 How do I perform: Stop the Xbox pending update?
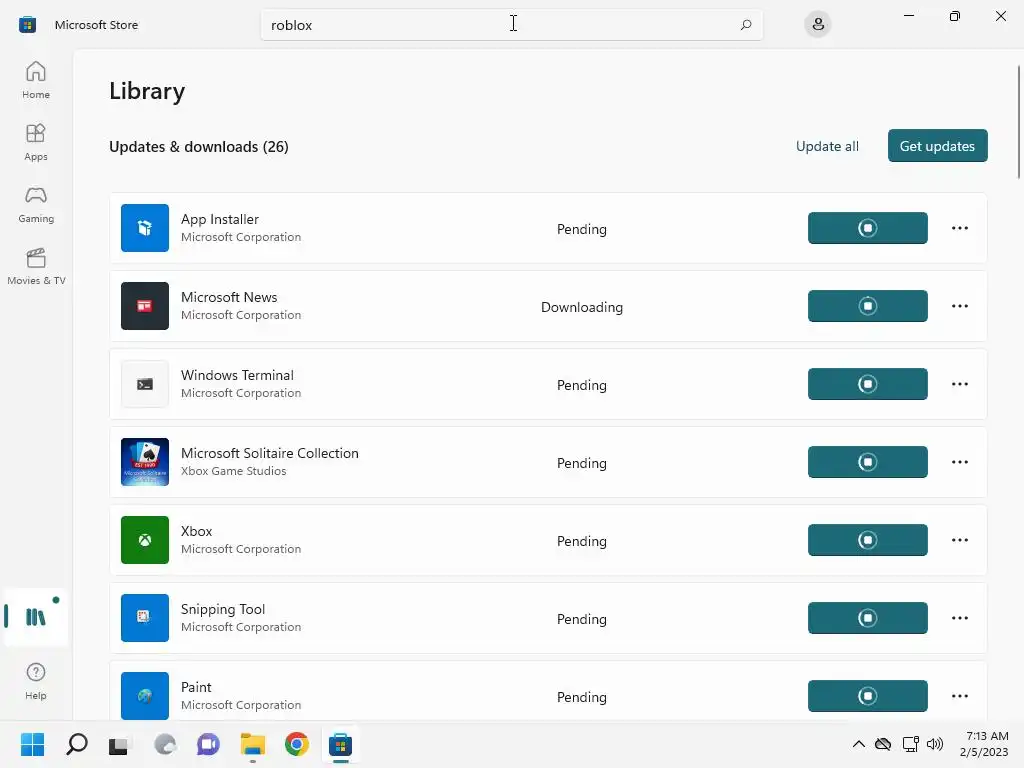pos(867,540)
